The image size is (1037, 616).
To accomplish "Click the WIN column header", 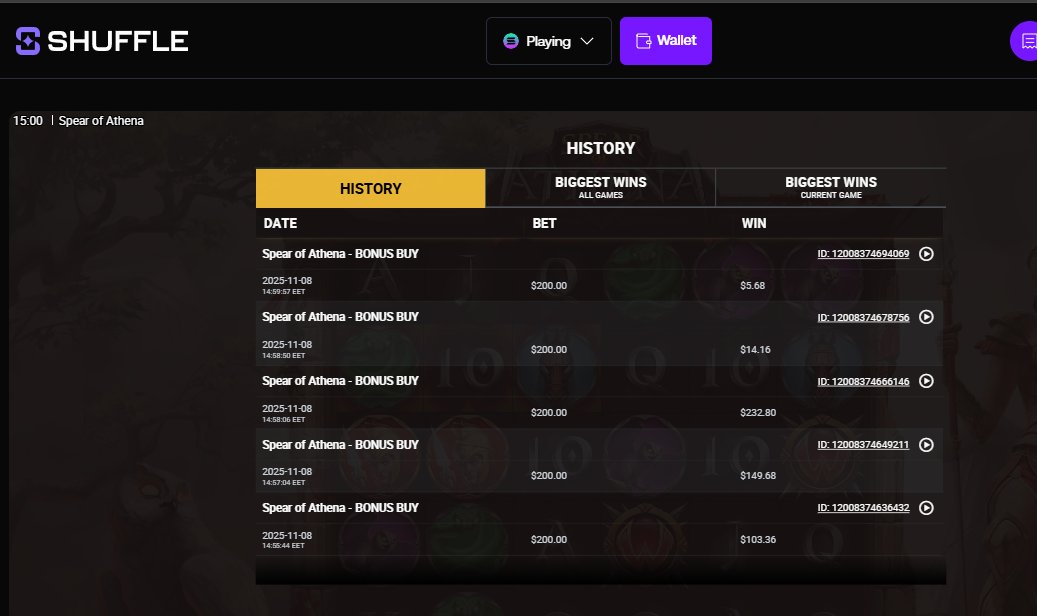I will pos(754,224).
